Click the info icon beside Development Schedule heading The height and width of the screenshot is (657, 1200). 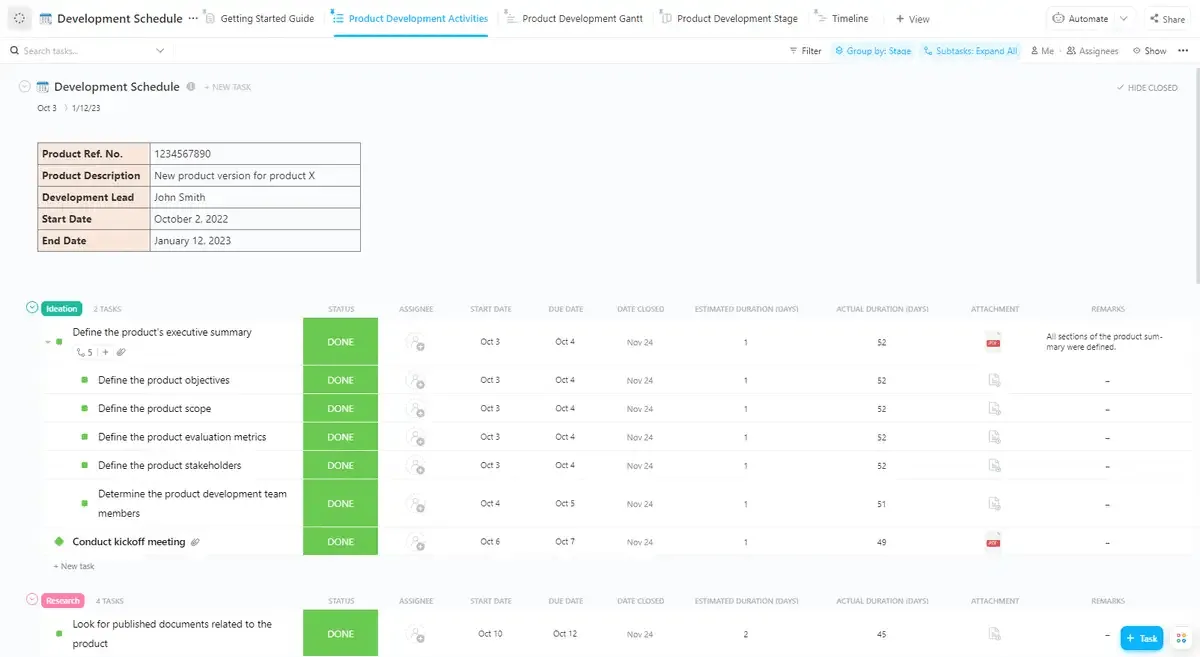point(191,87)
